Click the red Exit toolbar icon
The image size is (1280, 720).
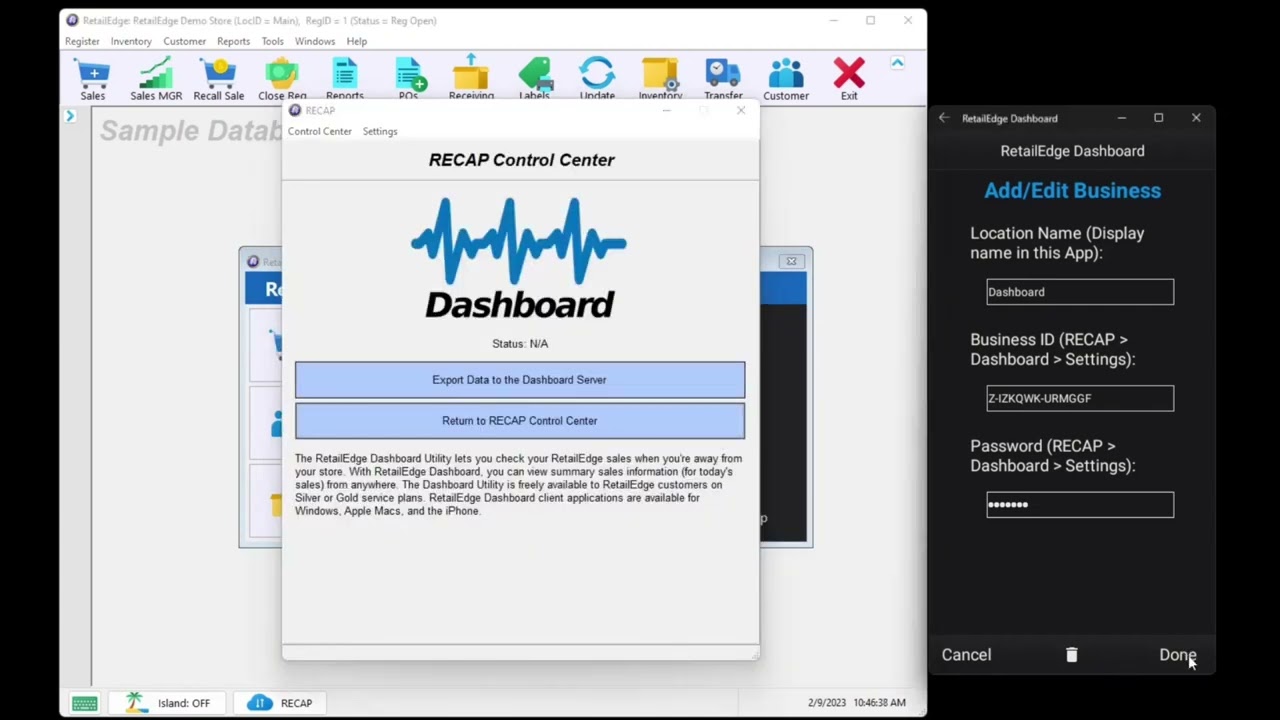(849, 80)
